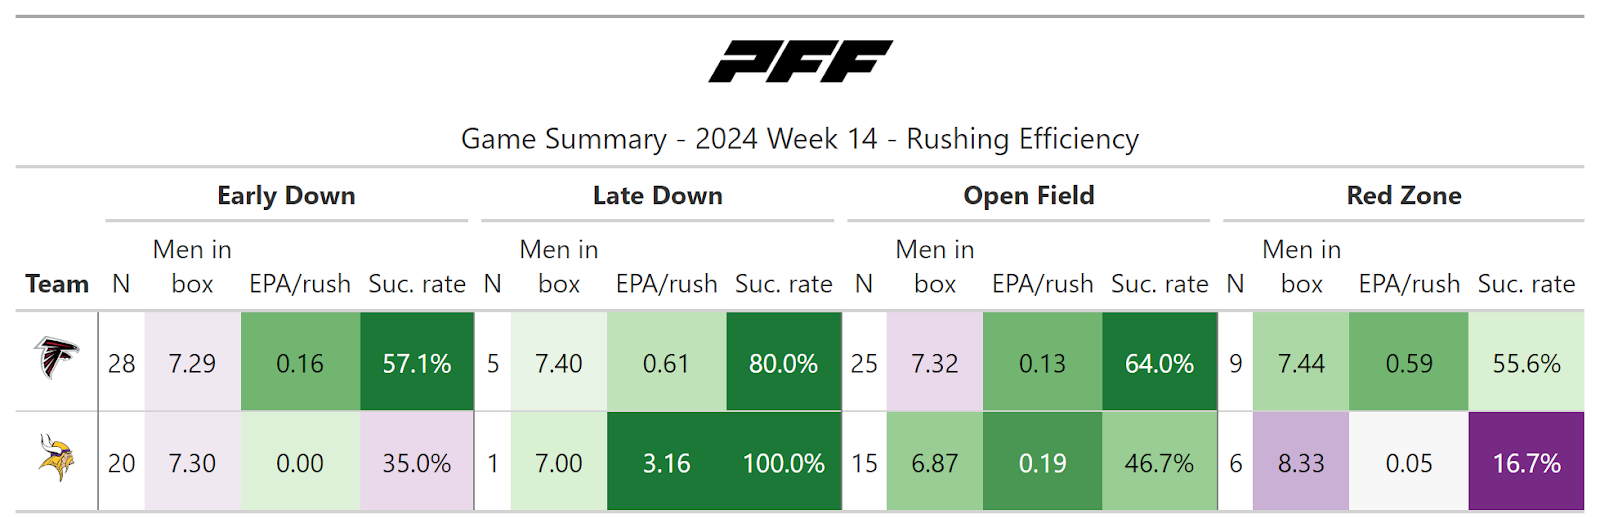Select the 3.16 EPA/rush cell

pos(666,463)
